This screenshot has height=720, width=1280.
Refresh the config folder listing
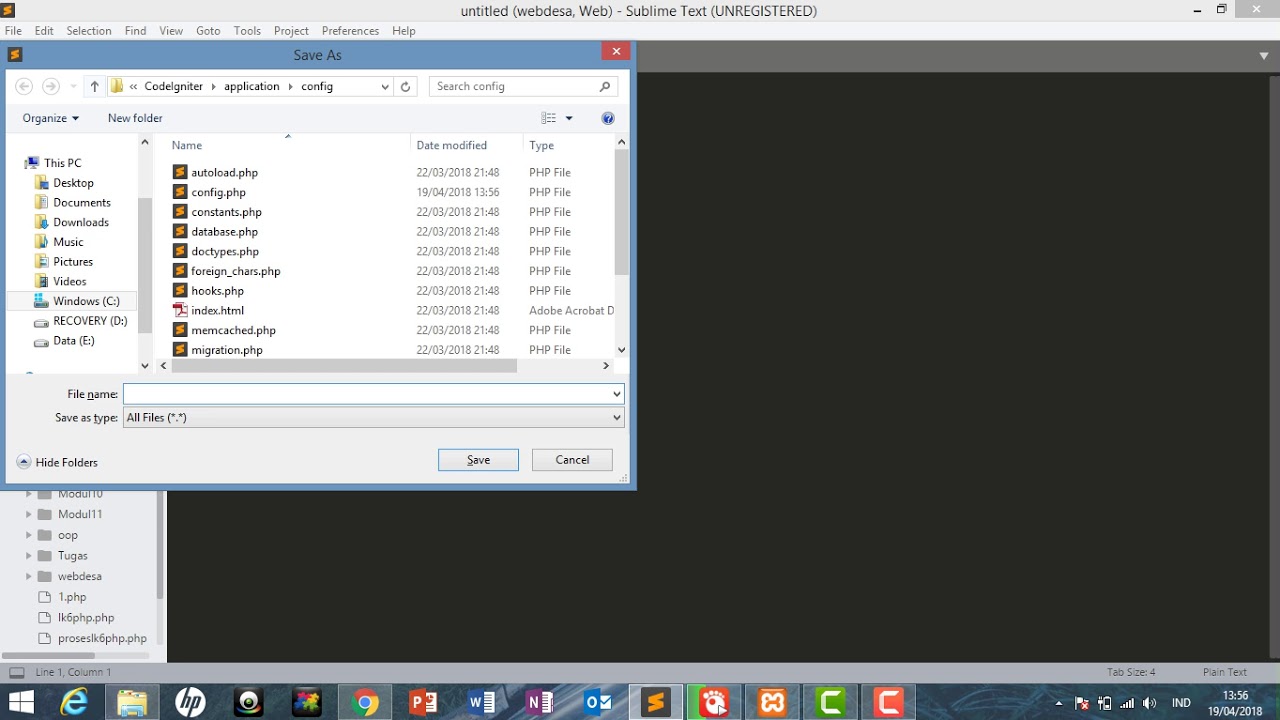point(405,86)
